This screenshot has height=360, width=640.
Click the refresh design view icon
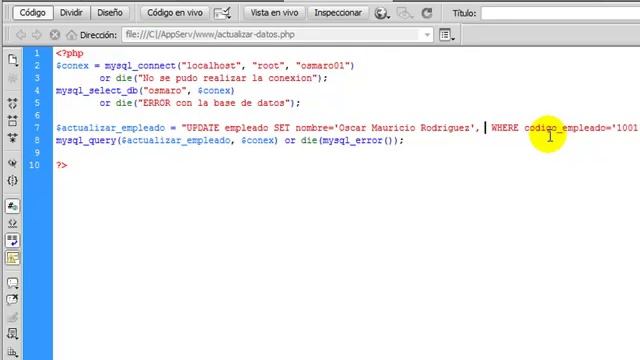point(427,13)
